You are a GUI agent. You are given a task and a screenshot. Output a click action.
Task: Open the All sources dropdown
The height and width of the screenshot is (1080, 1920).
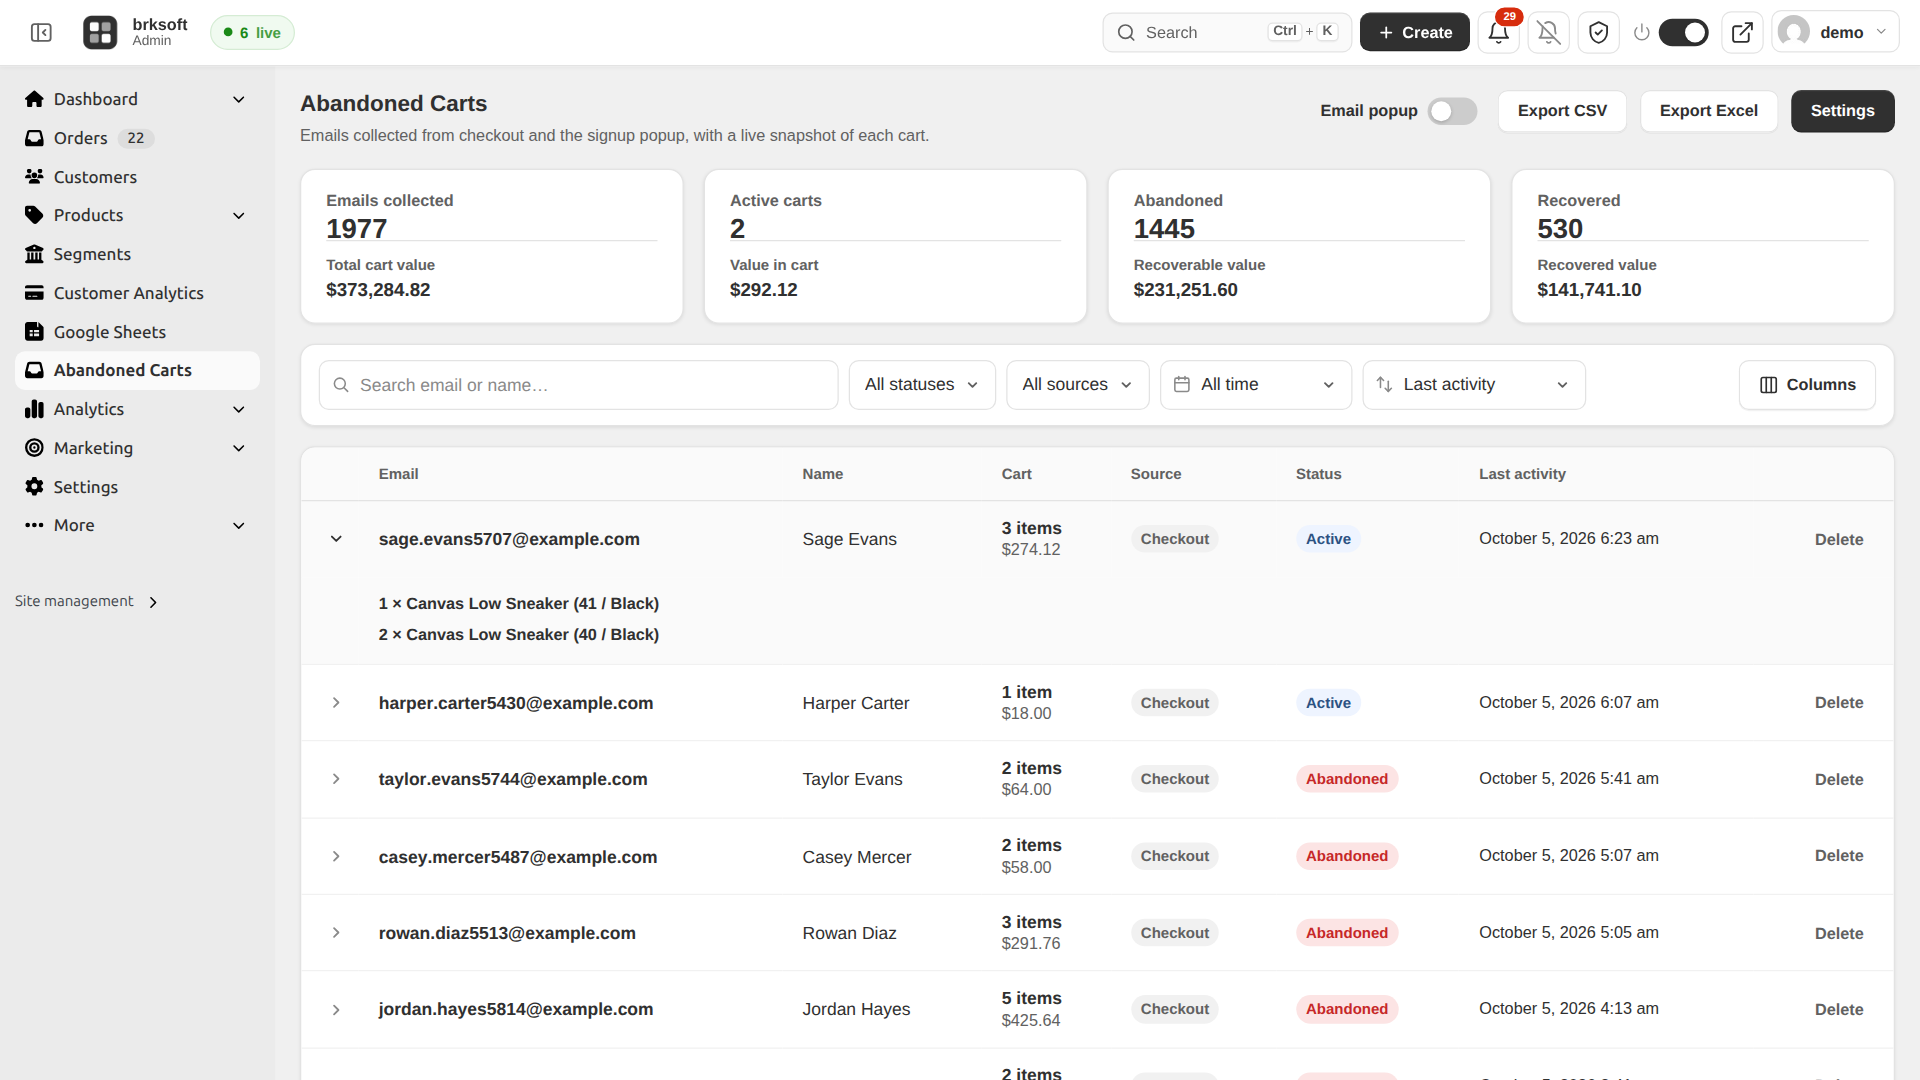pyautogui.click(x=1077, y=385)
